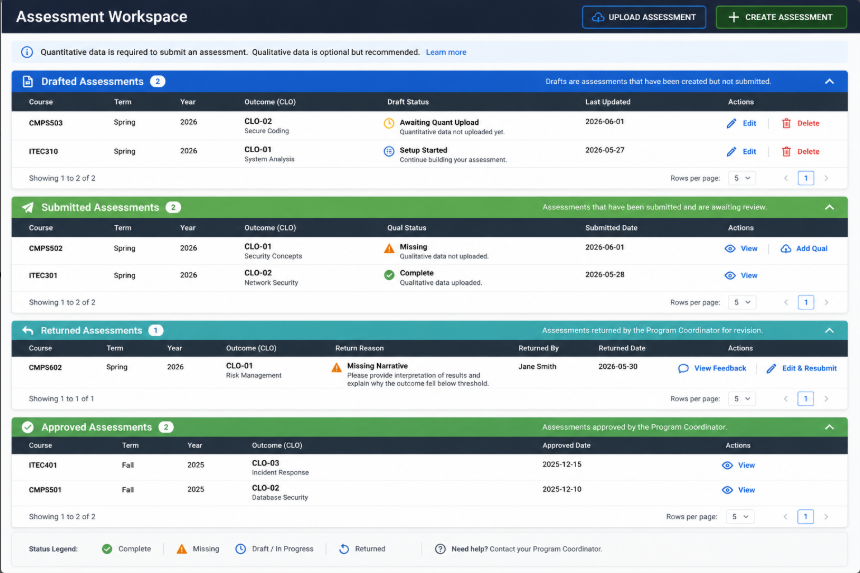The height and width of the screenshot is (573, 860).
Task: Edit the ITEC310 draft assessment
Action: tap(742, 151)
